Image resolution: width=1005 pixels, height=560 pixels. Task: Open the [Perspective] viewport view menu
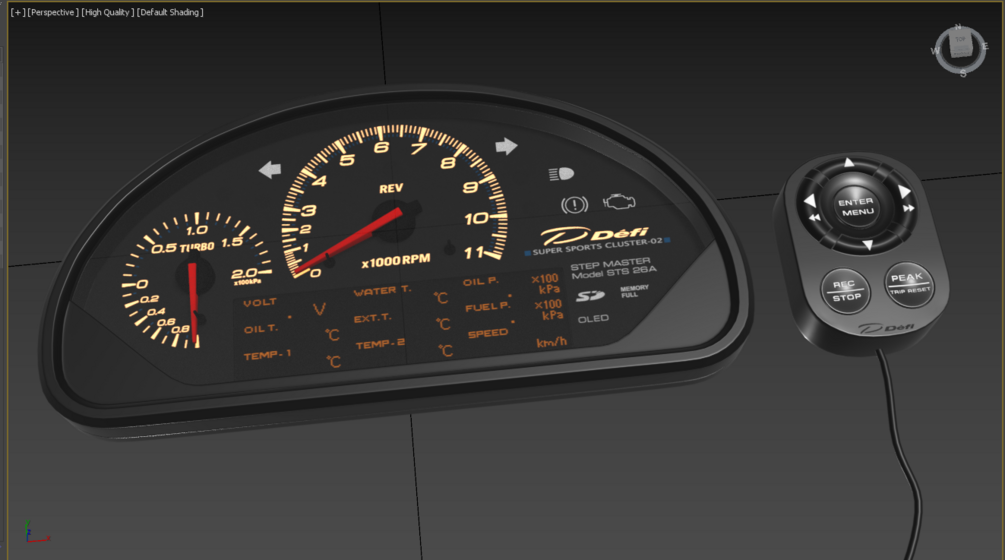click(53, 12)
